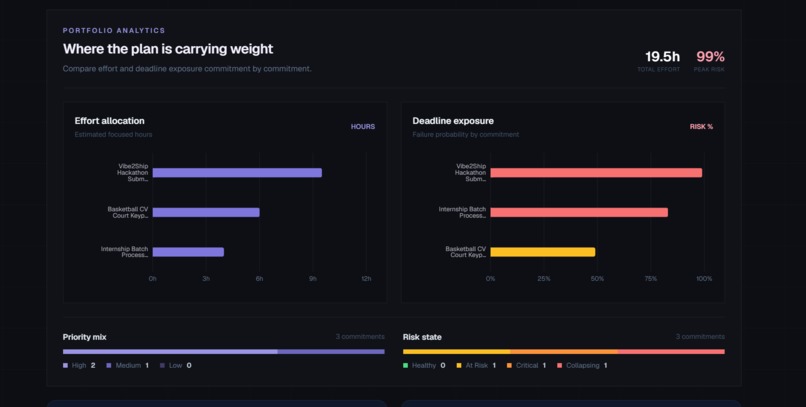
Task: Click the Low priority legend swatch
Action: point(162,365)
